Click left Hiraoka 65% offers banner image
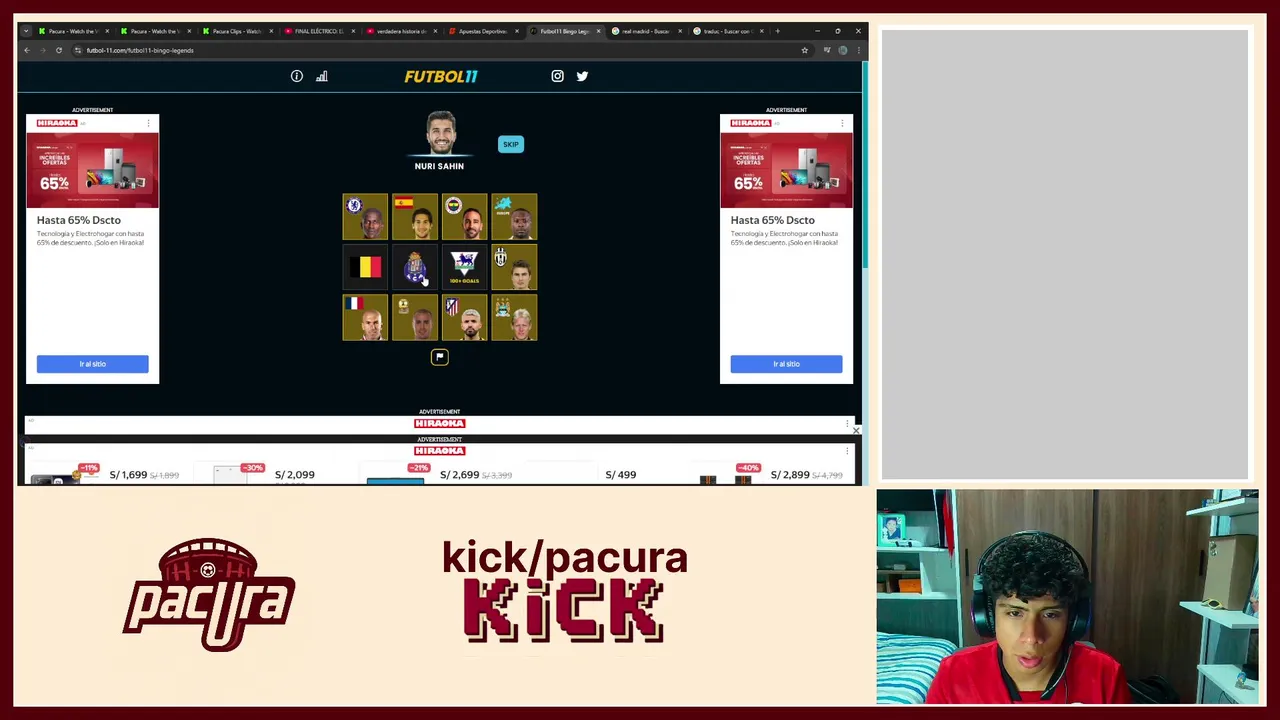 [x=92, y=169]
